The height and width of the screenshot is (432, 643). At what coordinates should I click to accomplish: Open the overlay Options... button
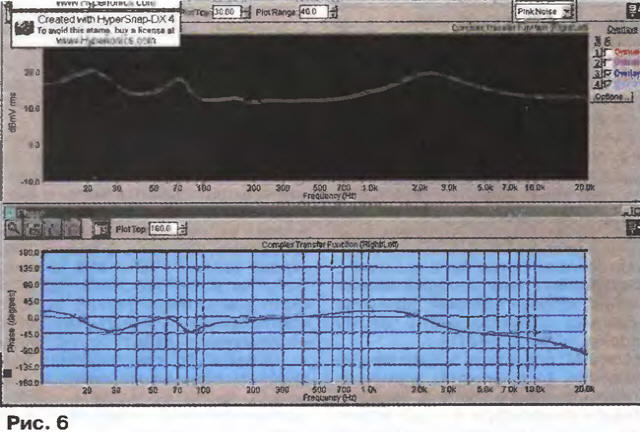611,97
